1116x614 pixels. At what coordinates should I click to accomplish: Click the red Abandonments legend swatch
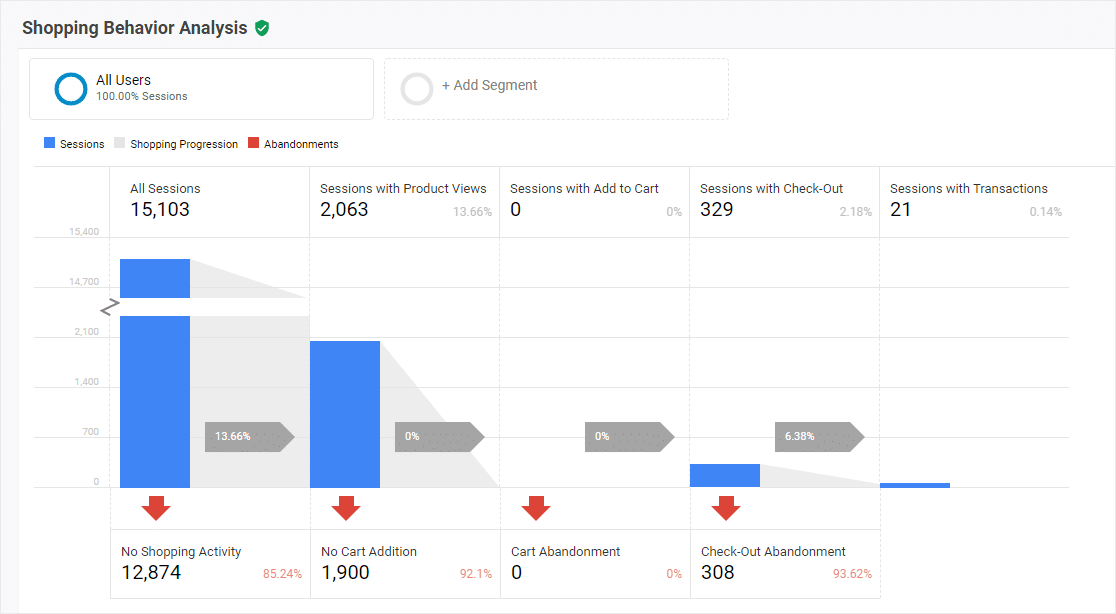pyautogui.click(x=253, y=143)
